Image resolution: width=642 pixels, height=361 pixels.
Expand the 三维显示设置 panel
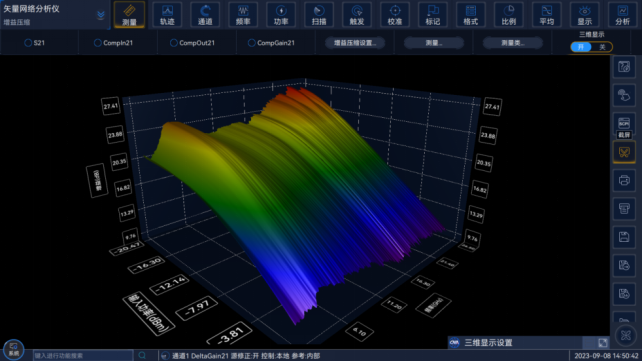click(x=602, y=343)
